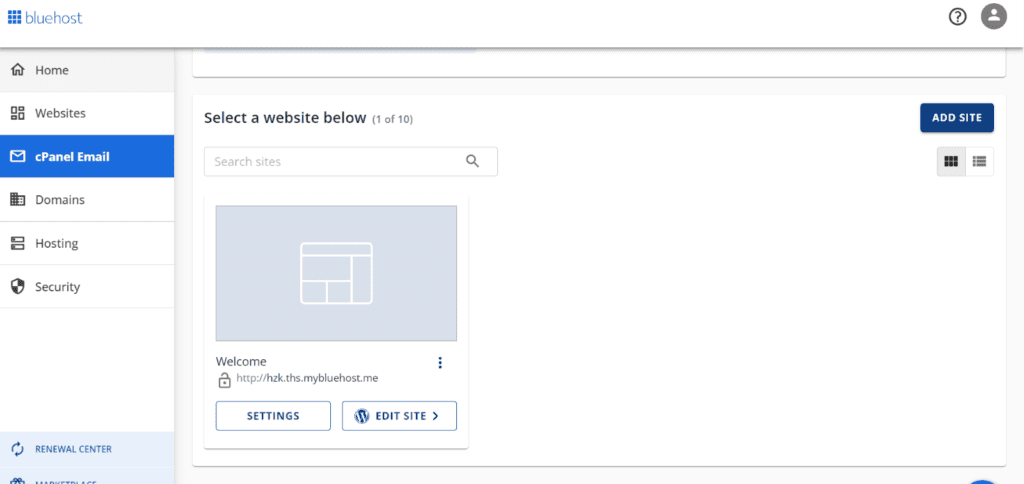The height and width of the screenshot is (484, 1024).
Task: Switch to grid view
Action: point(951,161)
